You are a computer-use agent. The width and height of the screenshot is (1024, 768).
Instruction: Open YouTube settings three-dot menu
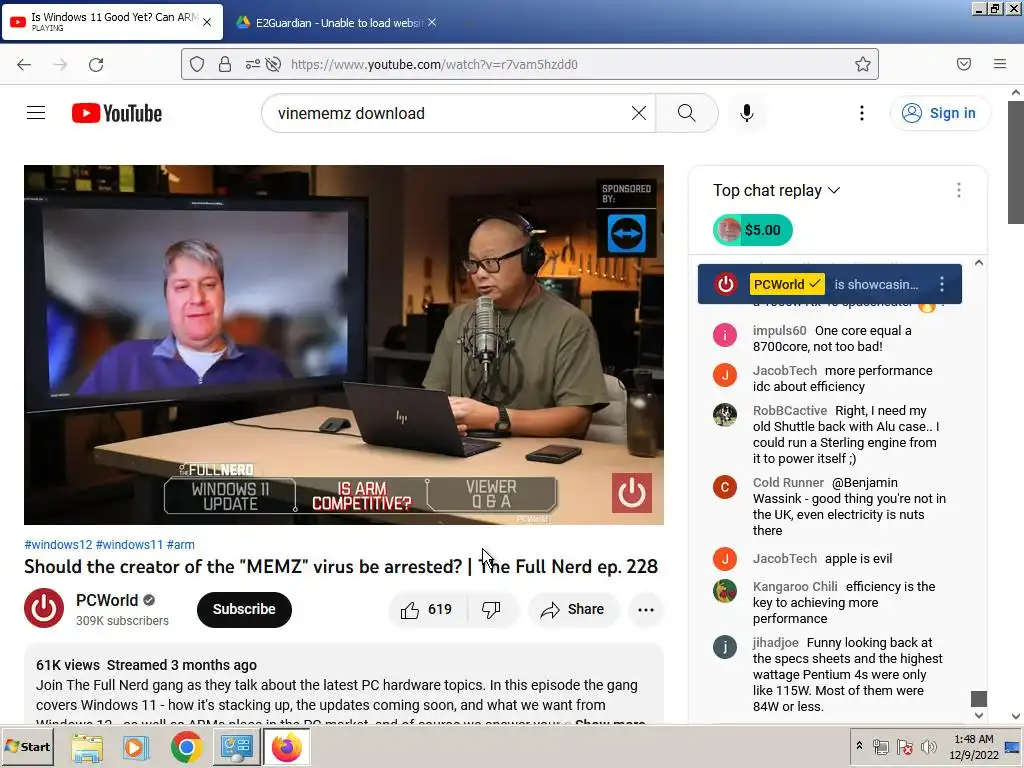(x=861, y=113)
